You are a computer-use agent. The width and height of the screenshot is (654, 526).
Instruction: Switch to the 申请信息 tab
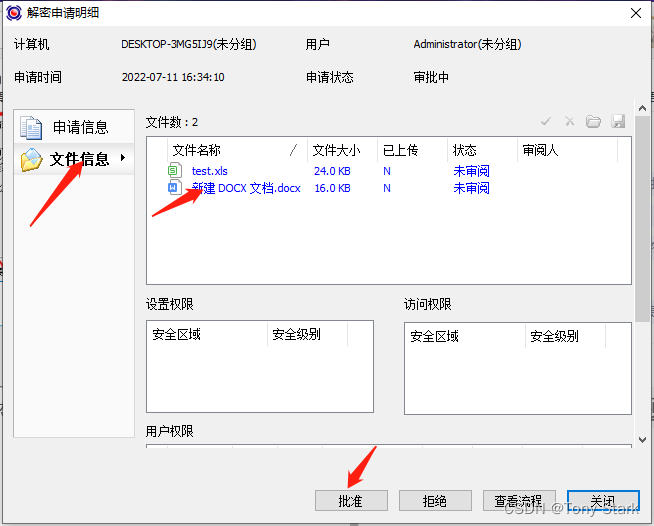click(80, 127)
